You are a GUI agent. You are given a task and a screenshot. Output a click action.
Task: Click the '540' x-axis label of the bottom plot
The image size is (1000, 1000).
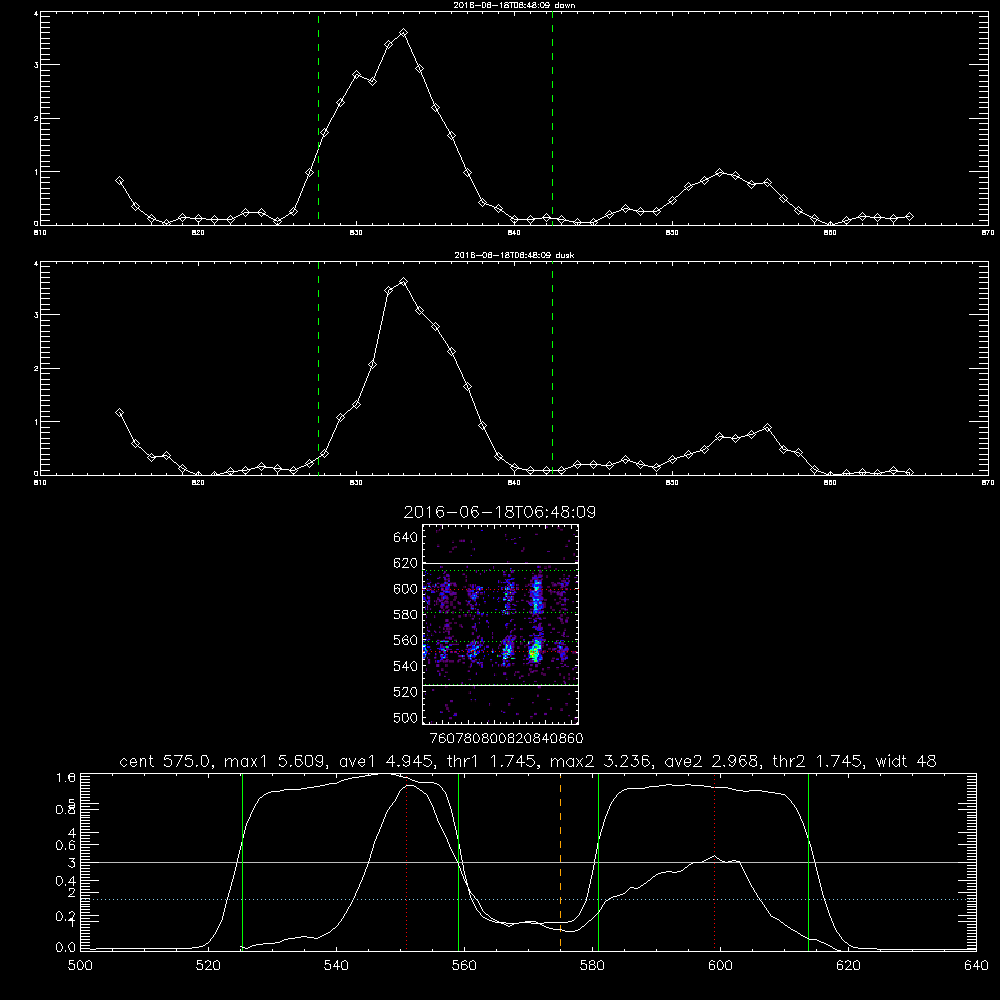coord(336,966)
